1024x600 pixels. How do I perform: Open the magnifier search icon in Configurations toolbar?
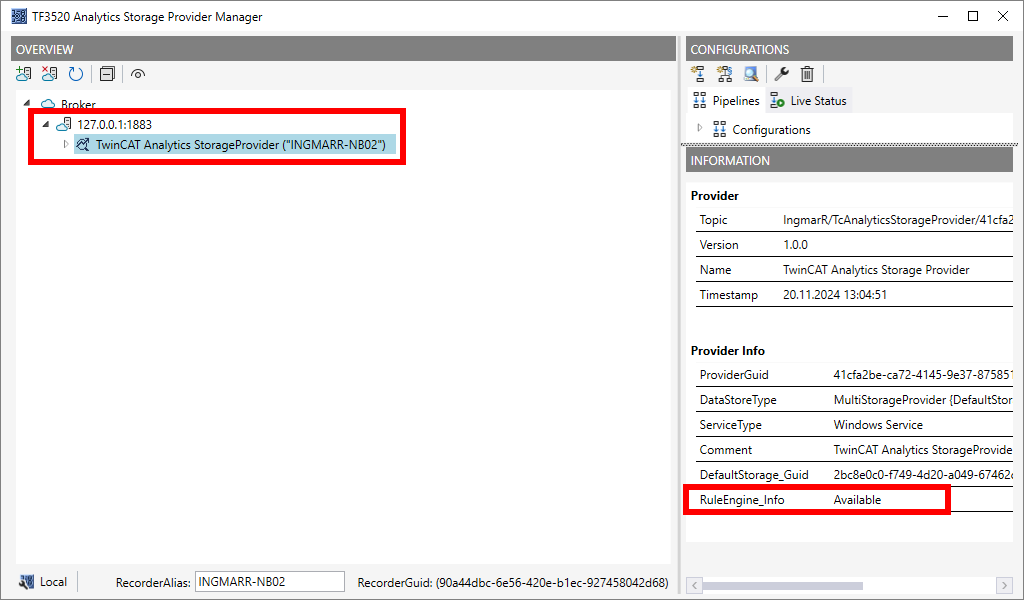click(751, 74)
